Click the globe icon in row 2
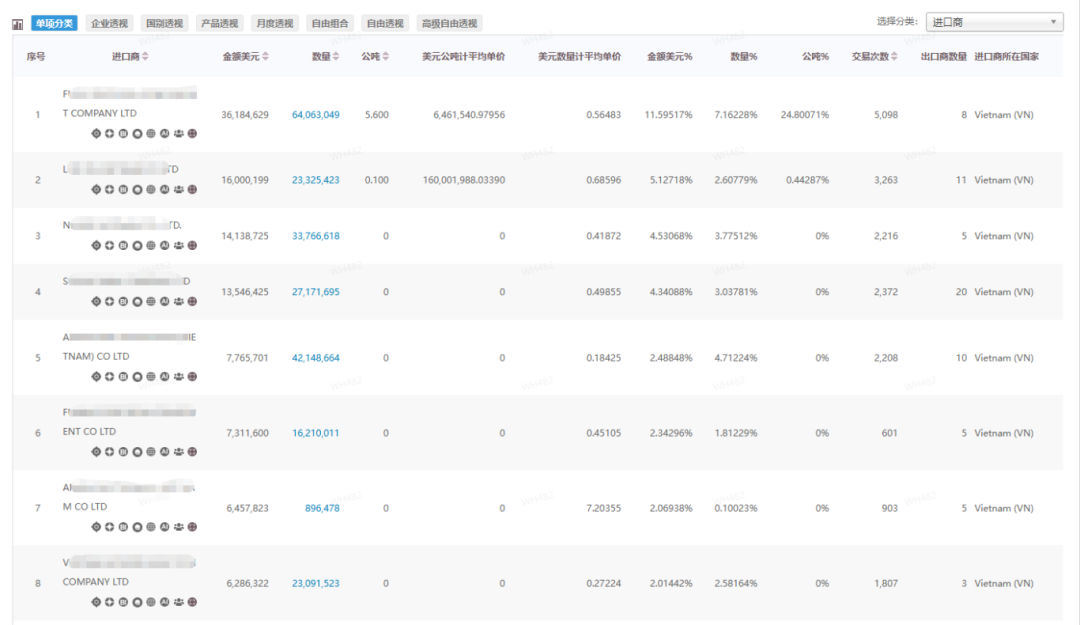 pos(151,189)
